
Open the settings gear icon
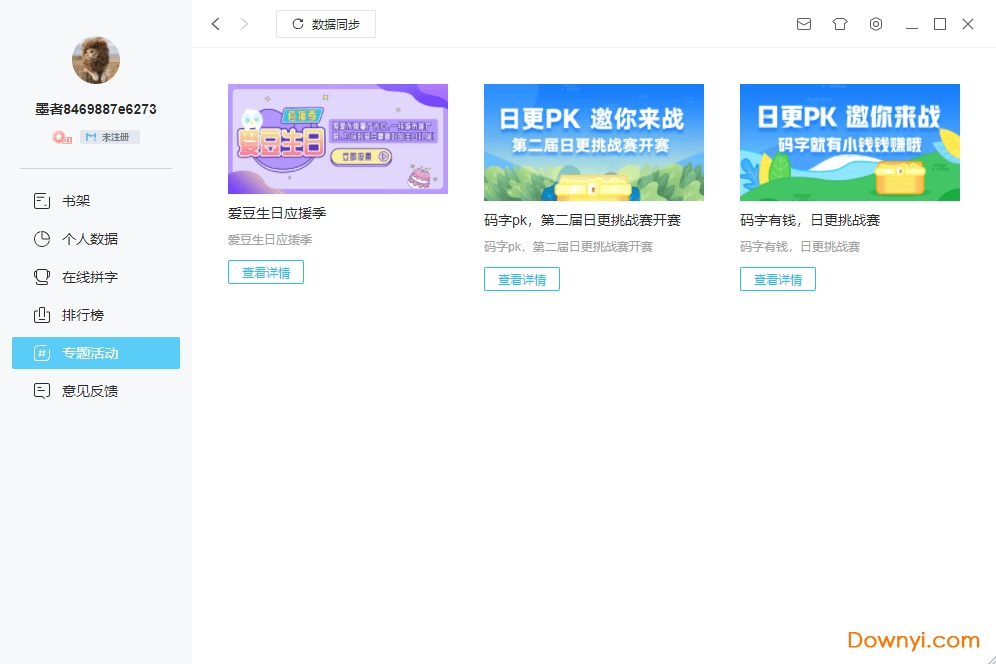click(875, 24)
